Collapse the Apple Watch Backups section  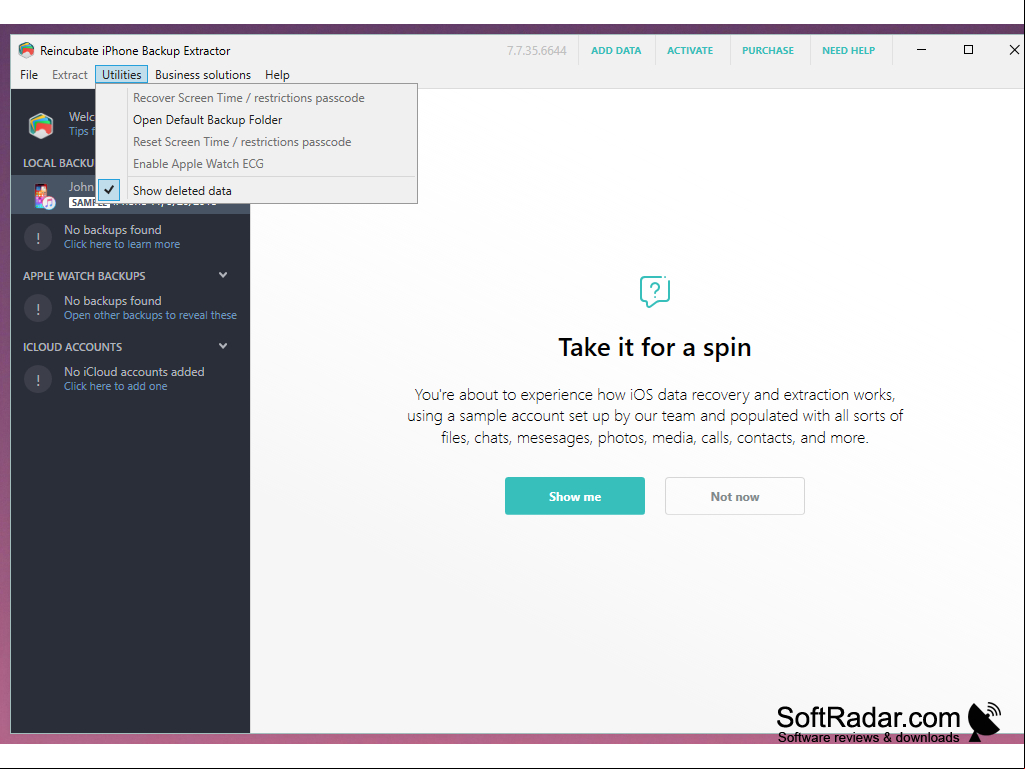point(223,275)
